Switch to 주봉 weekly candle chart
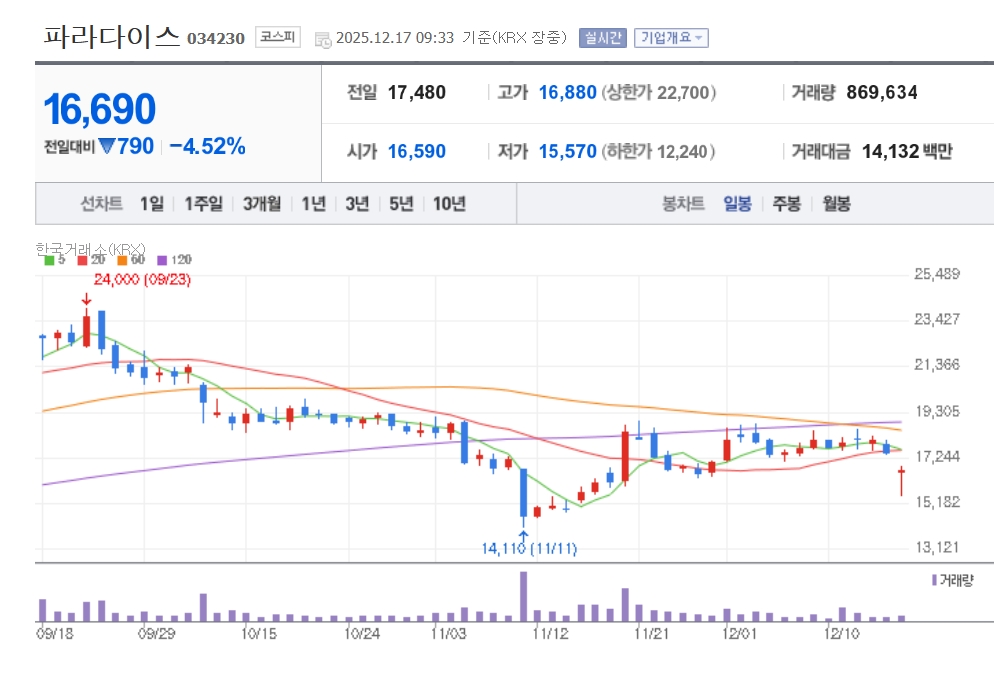Screen dimensions: 994x681 (787, 204)
